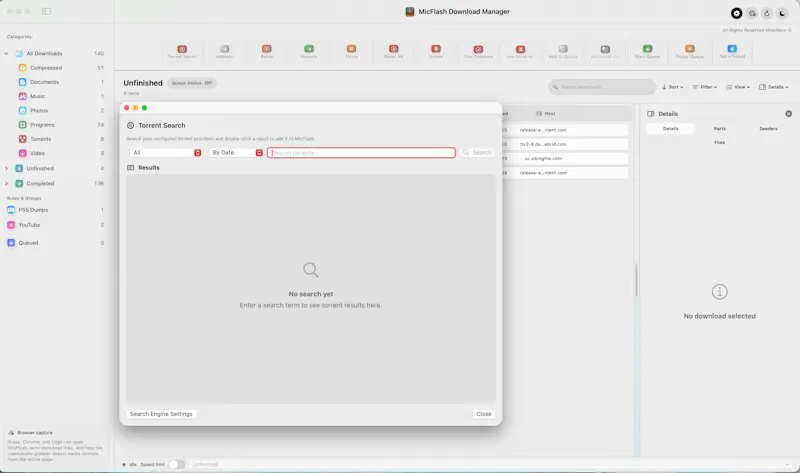
Task: Click the Reset All toolbar icon
Action: click(x=393, y=49)
